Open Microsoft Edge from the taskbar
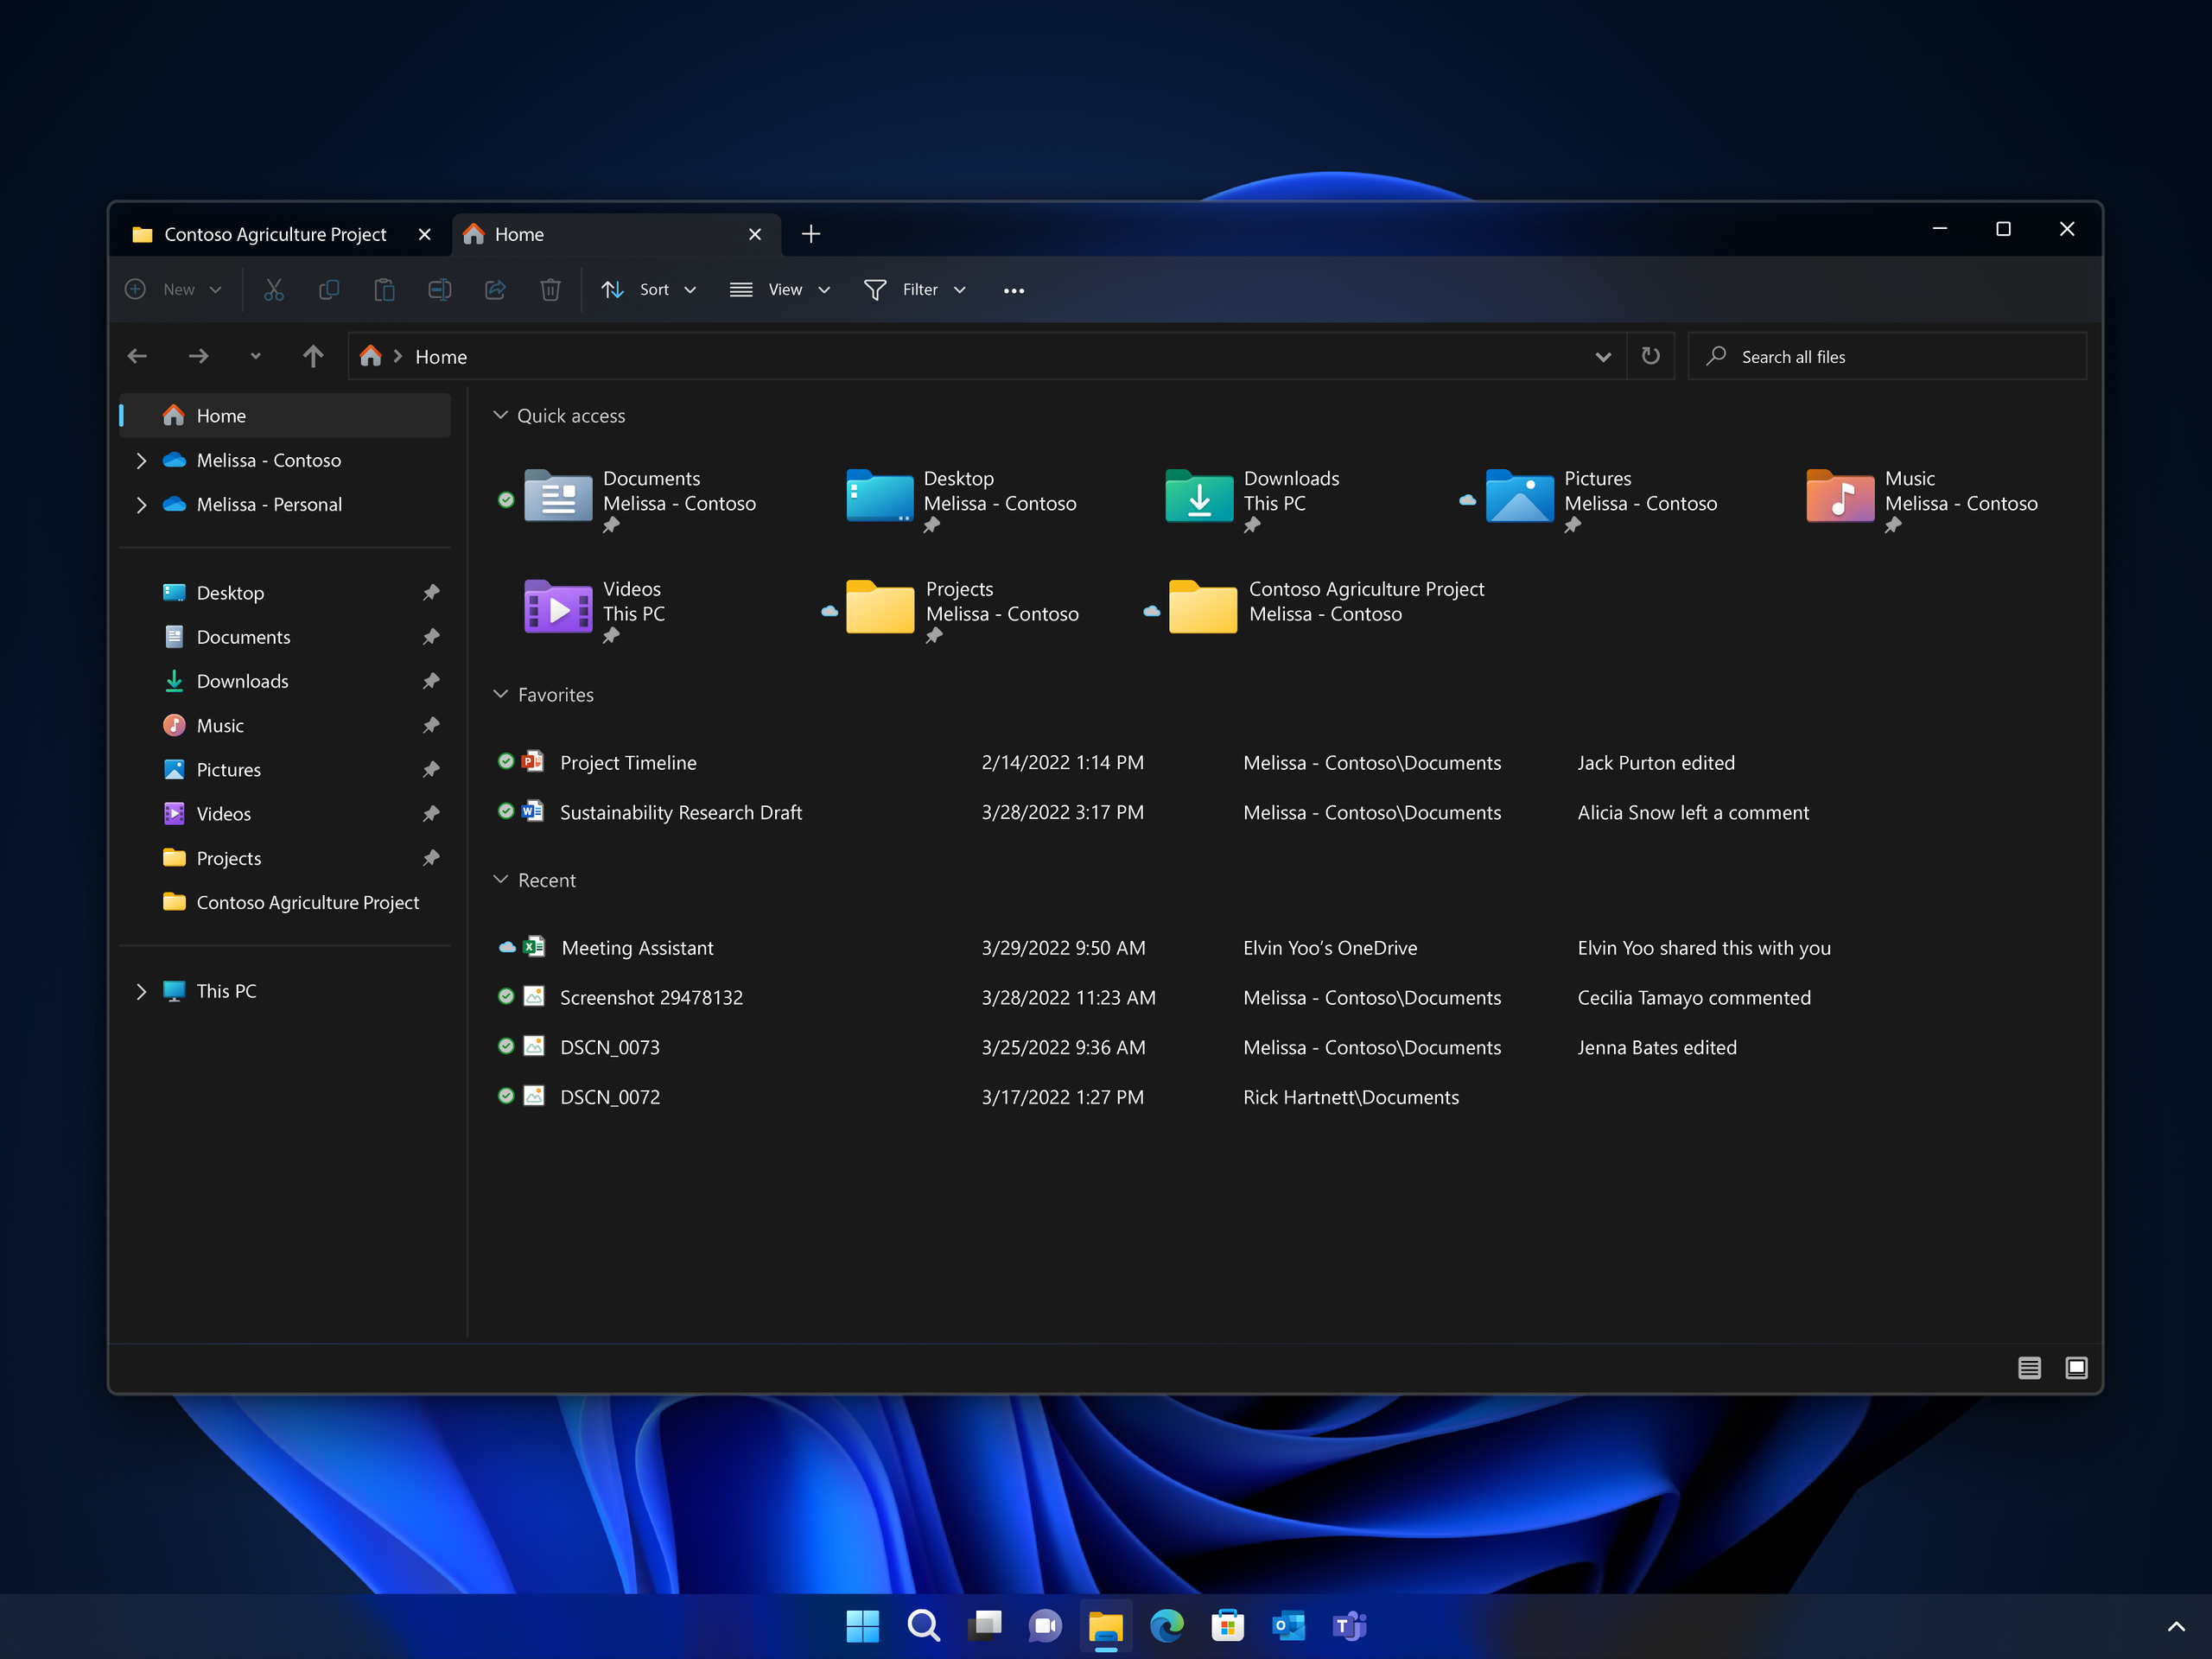 (1166, 1626)
